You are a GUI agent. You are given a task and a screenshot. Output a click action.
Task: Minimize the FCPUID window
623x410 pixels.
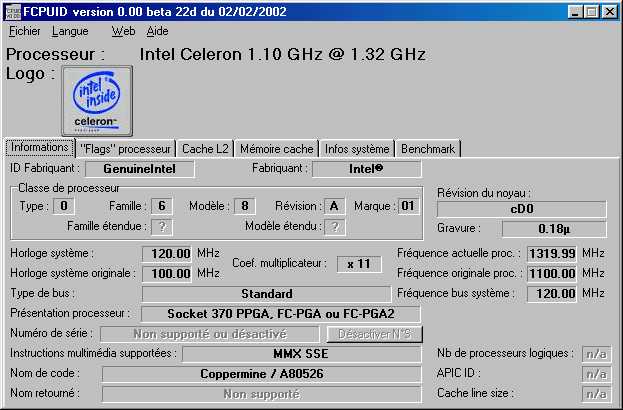575,12
